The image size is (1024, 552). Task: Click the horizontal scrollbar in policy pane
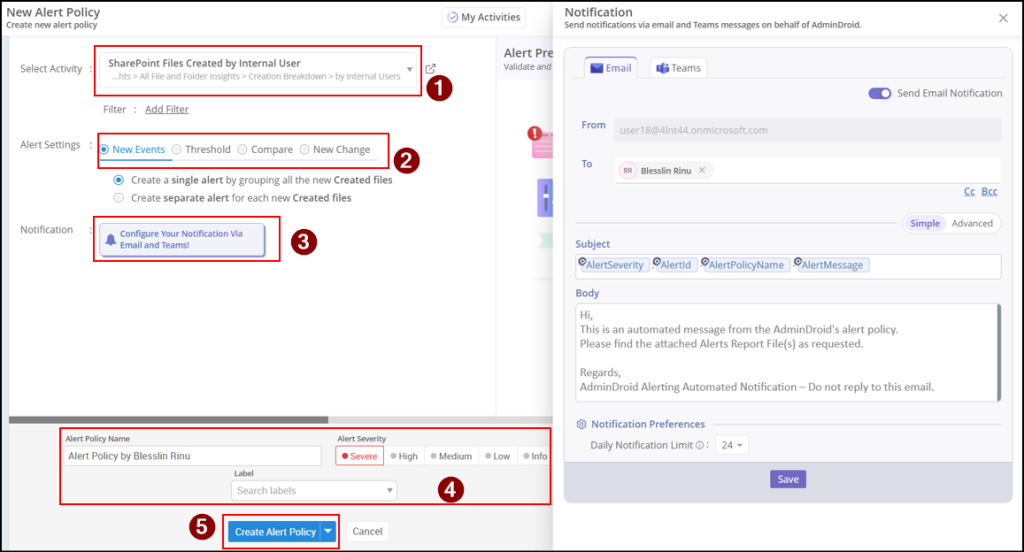coord(168,420)
